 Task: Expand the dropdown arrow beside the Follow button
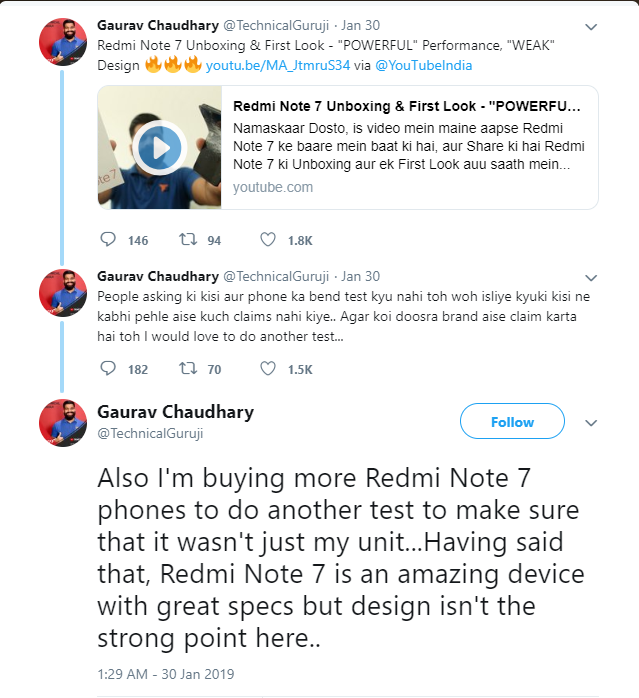coord(591,422)
